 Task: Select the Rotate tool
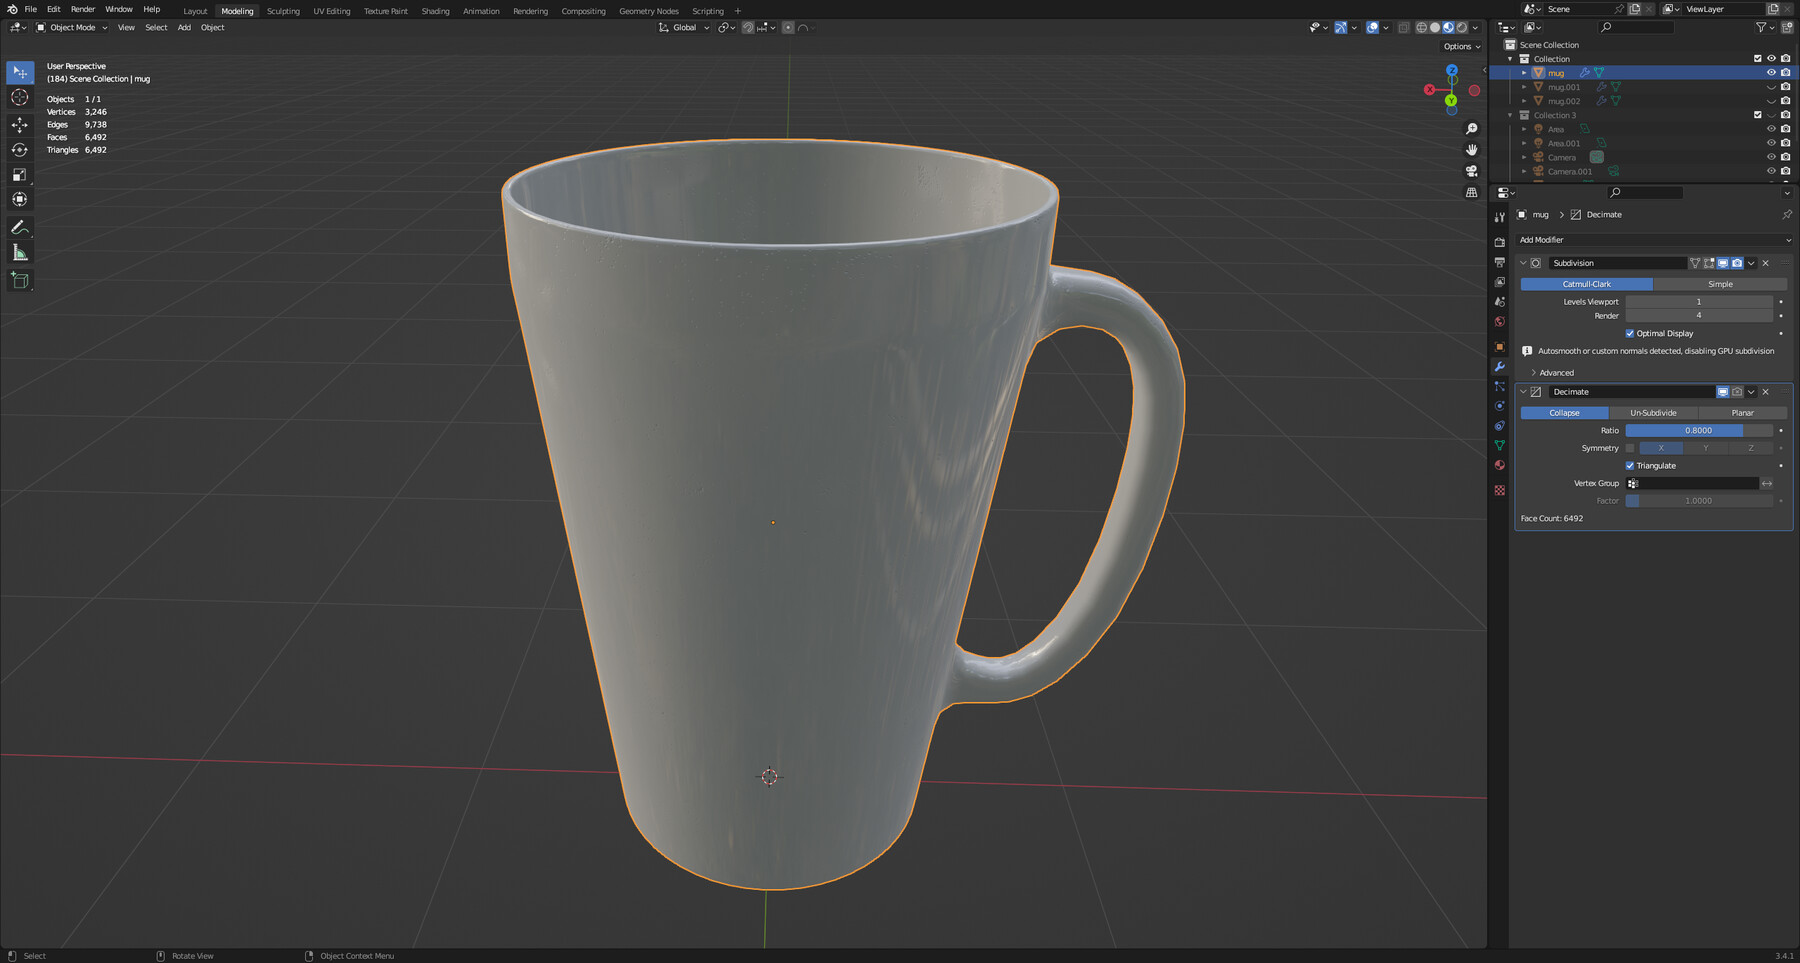[x=20, y=150]
